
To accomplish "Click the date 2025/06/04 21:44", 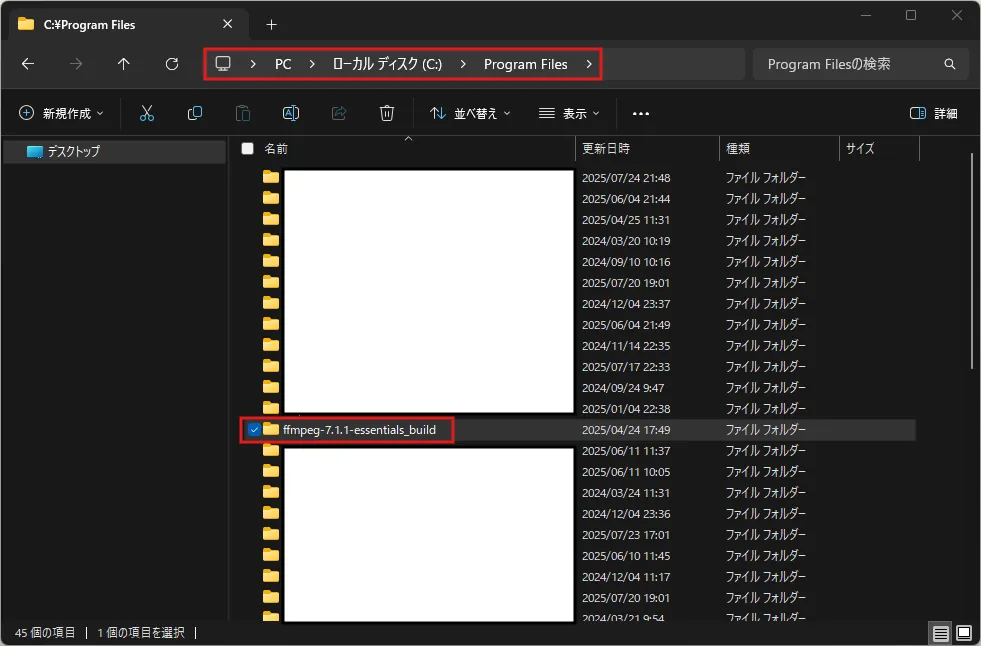I will 626,198.
